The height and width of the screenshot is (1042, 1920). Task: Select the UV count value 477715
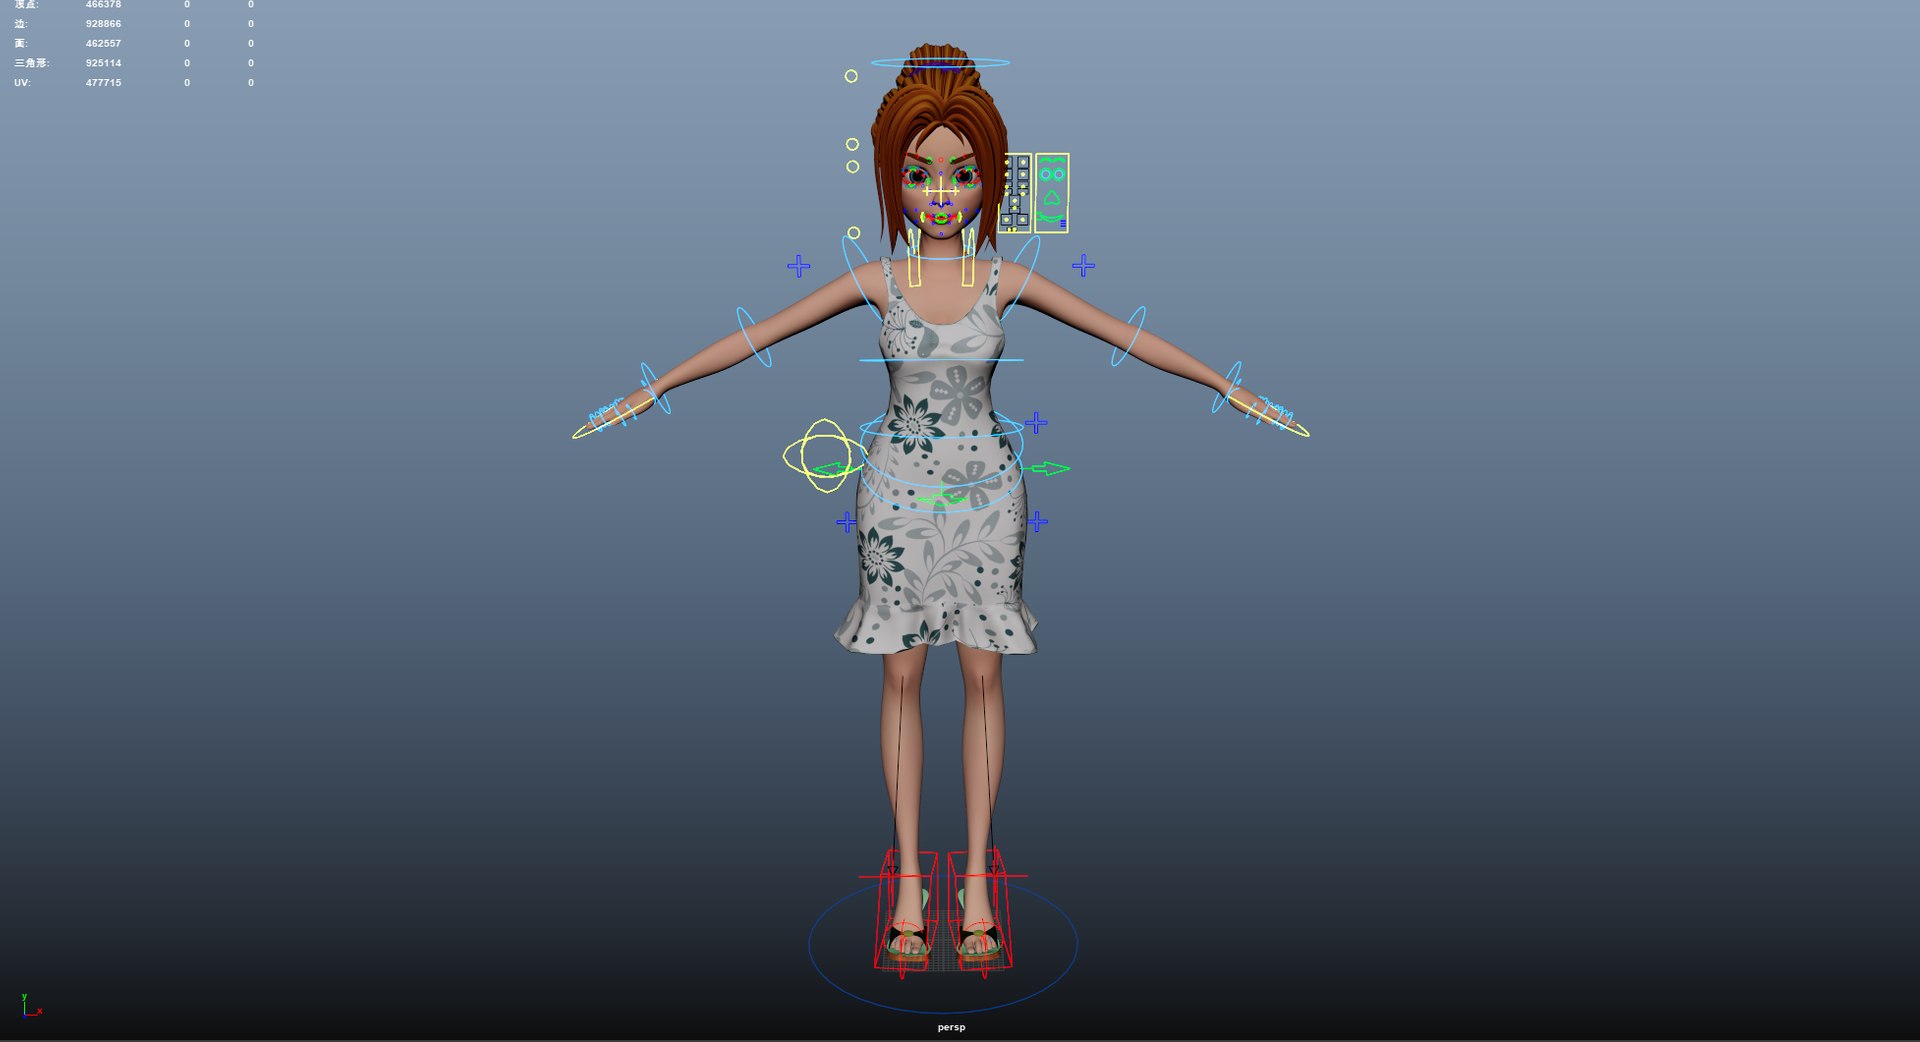pos(103,83)
